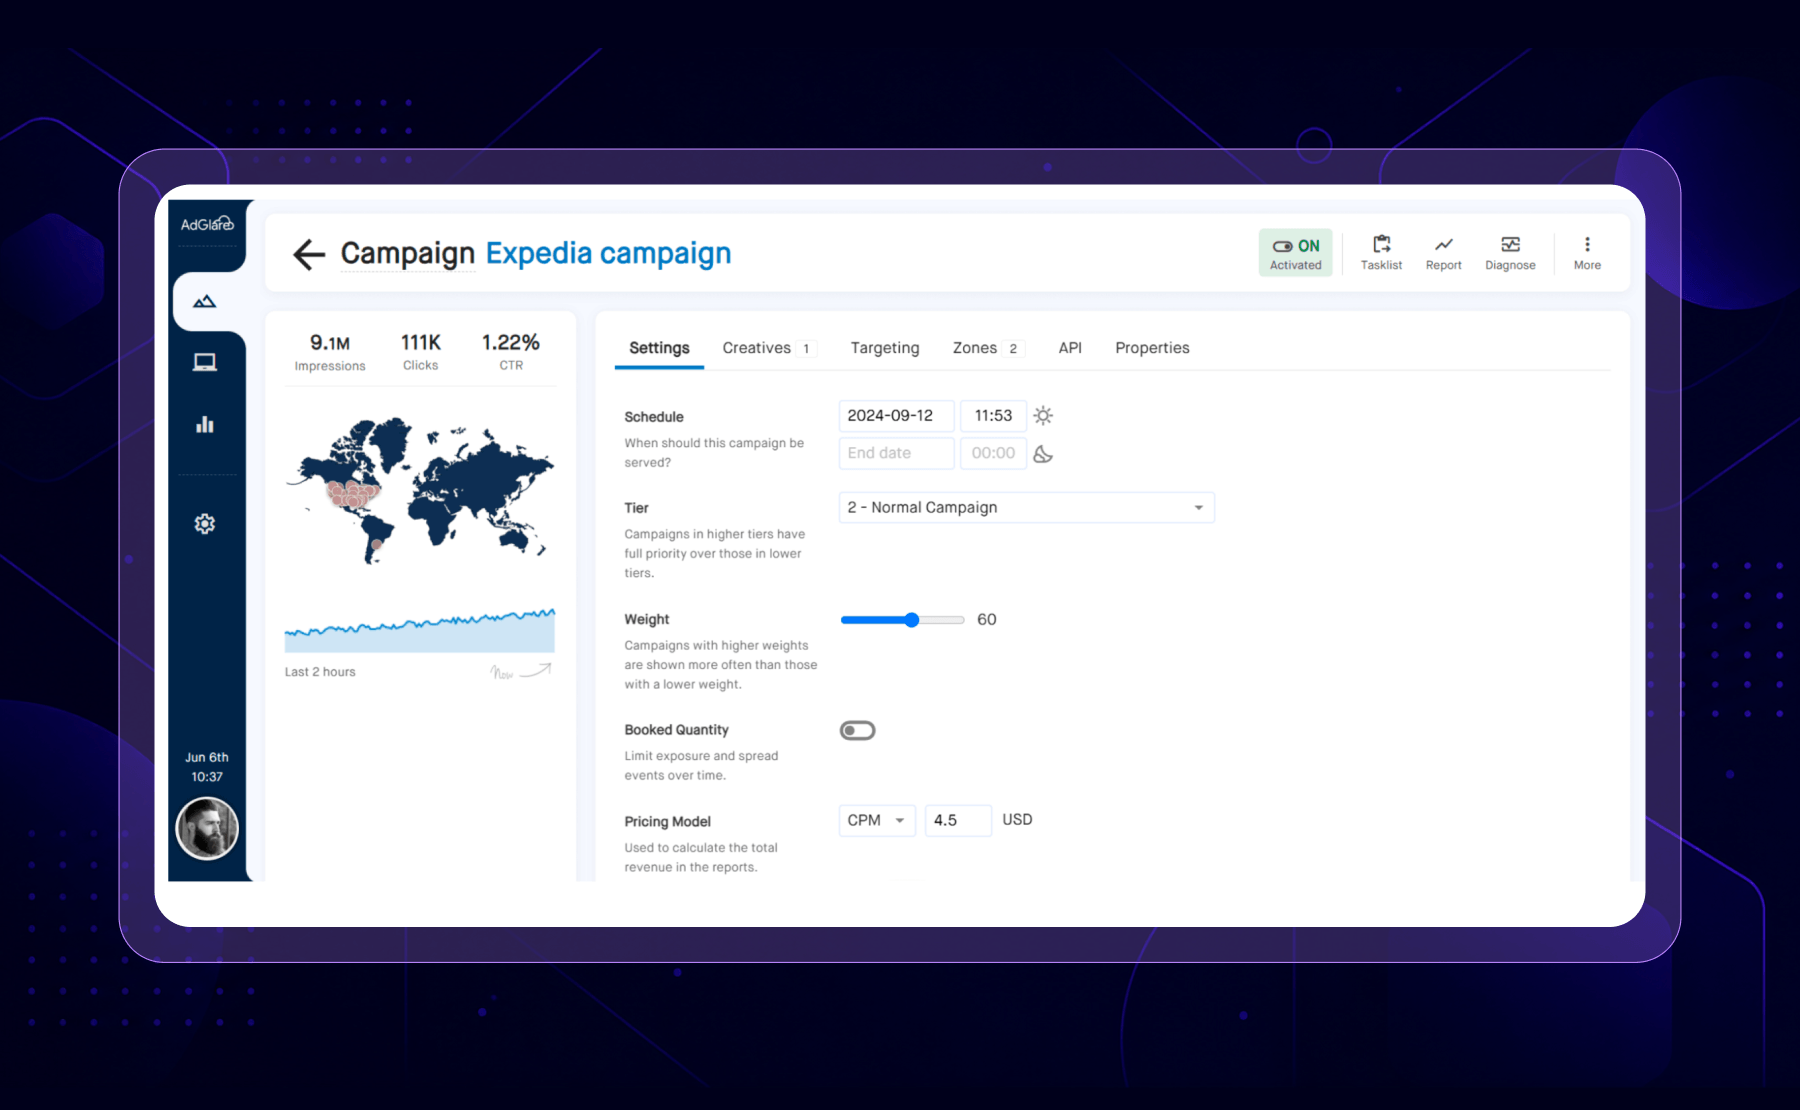The image size is (1800, 1110).
Task: Click the 111K Clicks stat
Action: pyautogui.click(x=421, y=352)
